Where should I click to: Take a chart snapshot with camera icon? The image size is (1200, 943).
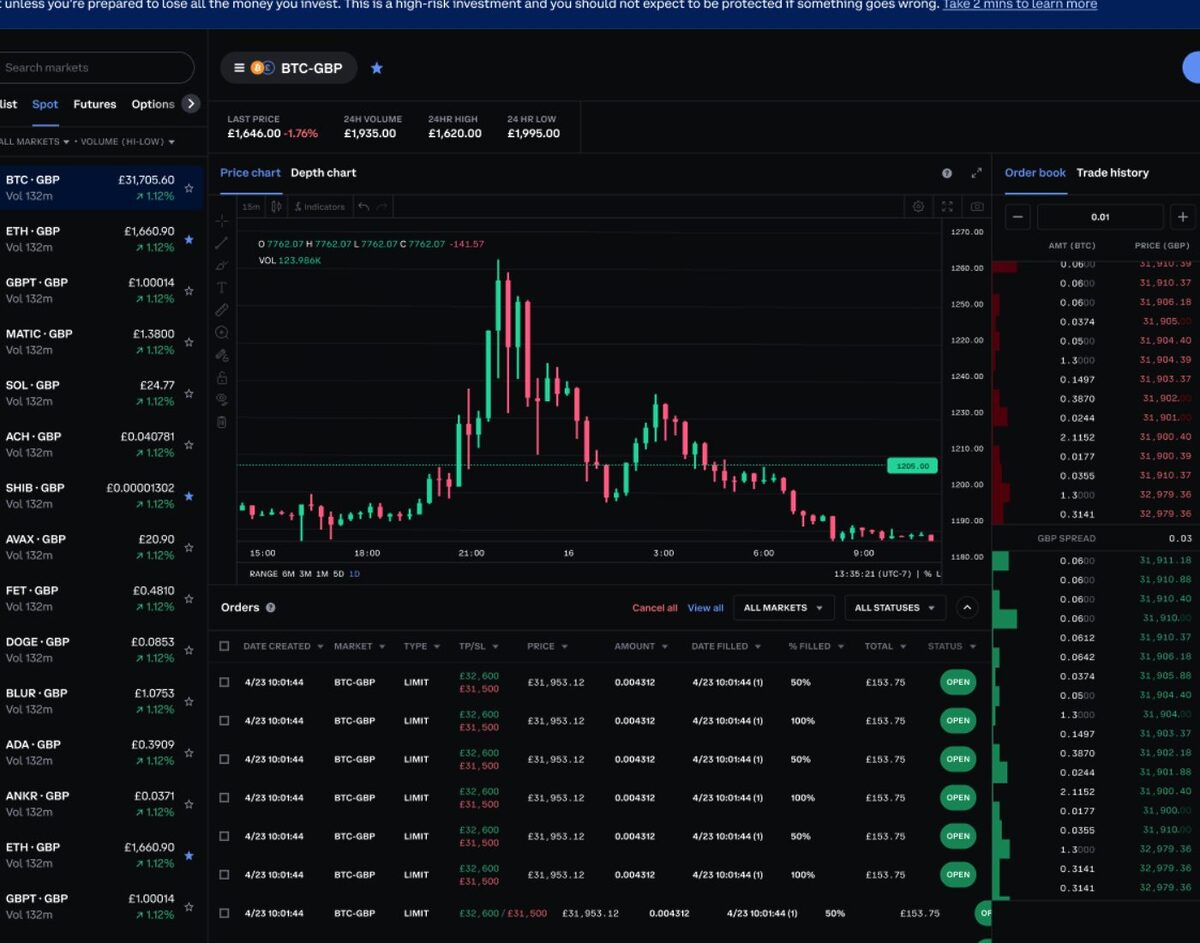coord(977,207)
